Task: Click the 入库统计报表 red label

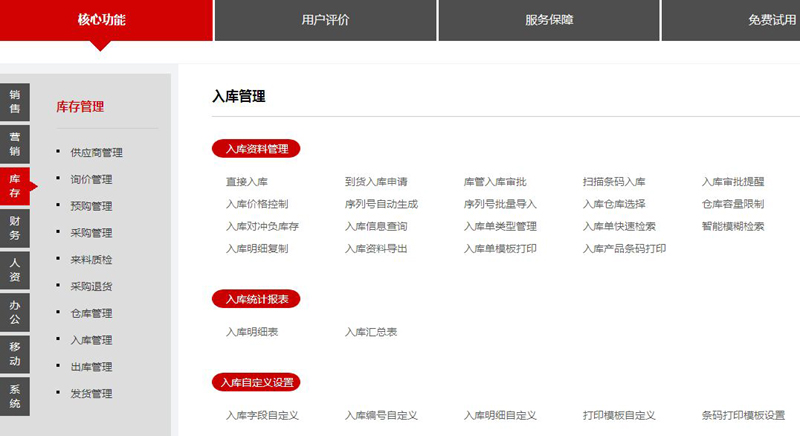Action: (256, 298)
